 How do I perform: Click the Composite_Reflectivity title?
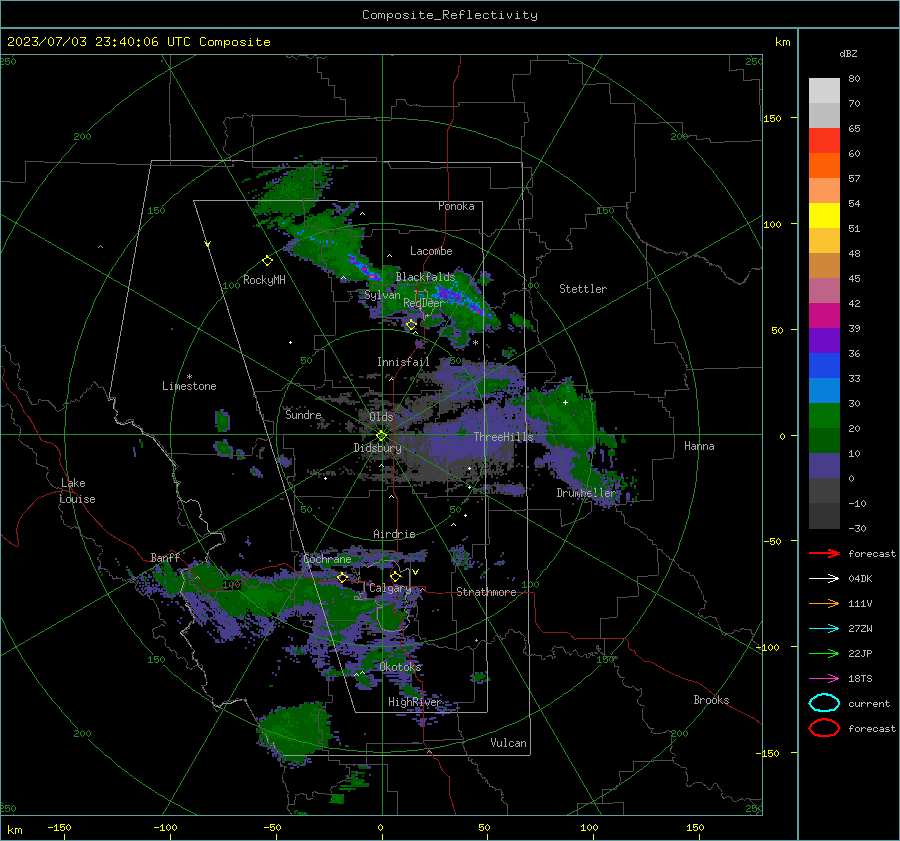(450, 15)
